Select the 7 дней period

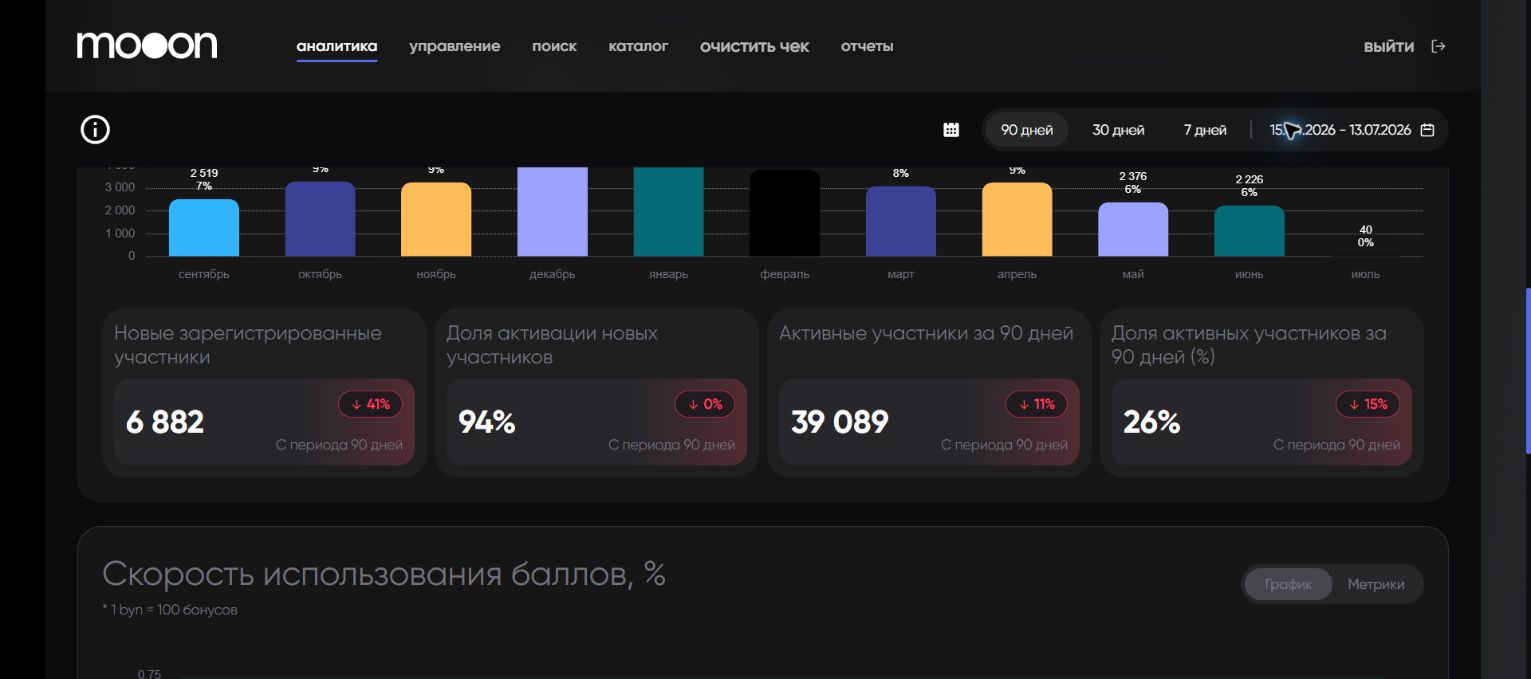(1205, 130)
